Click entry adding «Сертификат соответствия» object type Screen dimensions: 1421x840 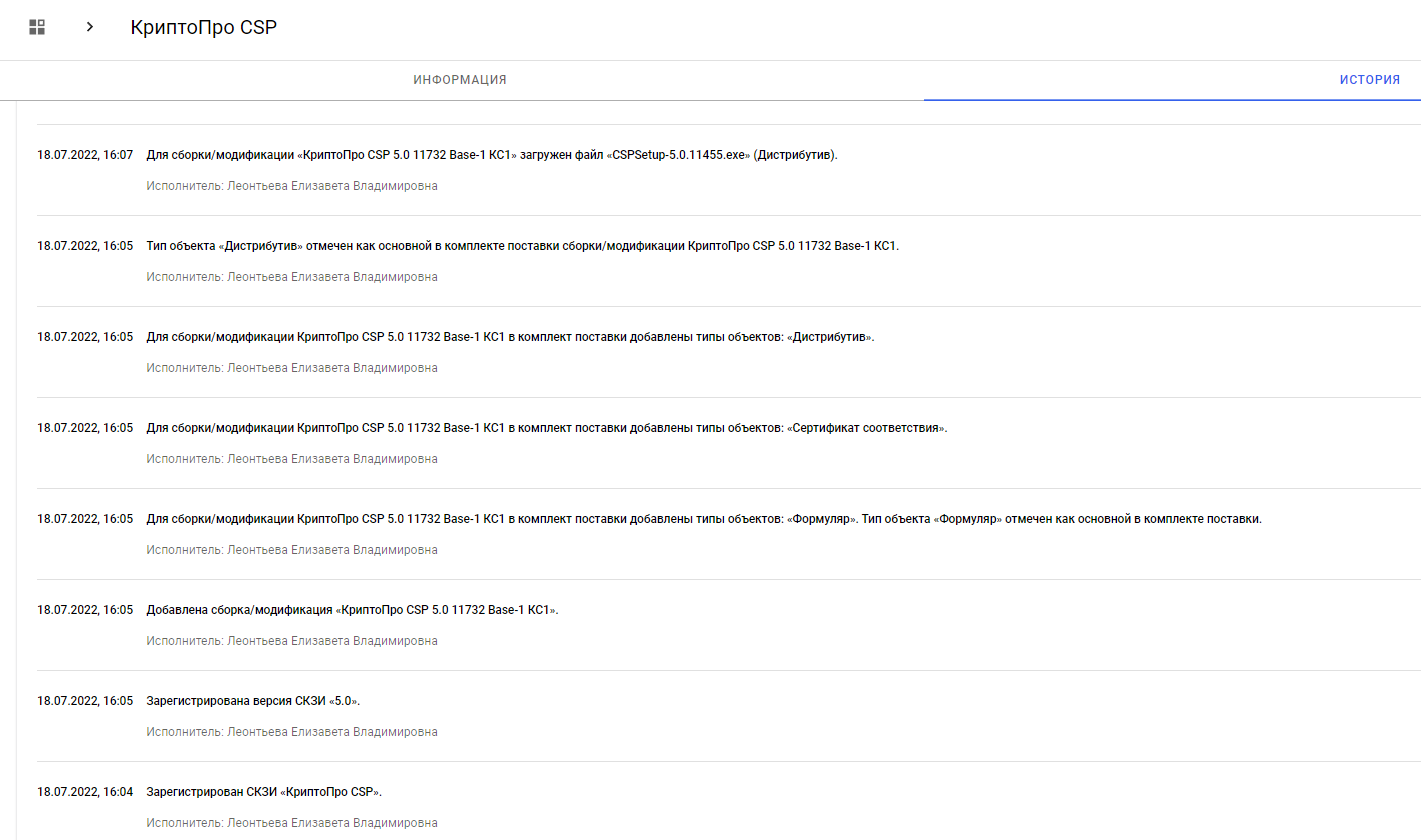[x=546, y=428]
